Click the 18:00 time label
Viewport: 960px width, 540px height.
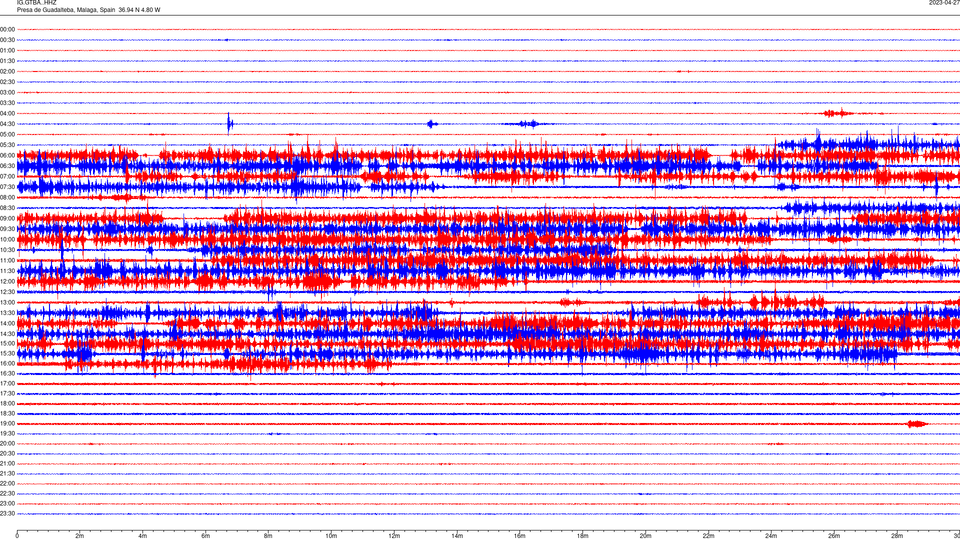pyautogui.click(x=7, y=403)
